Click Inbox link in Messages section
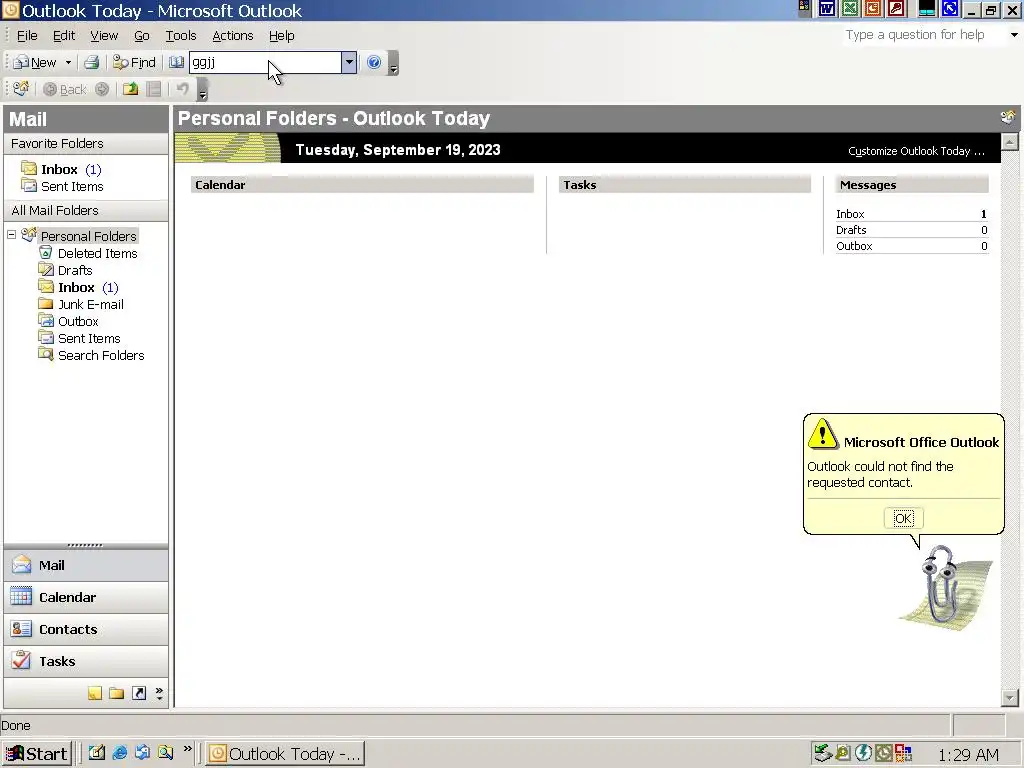 [850, 214]
